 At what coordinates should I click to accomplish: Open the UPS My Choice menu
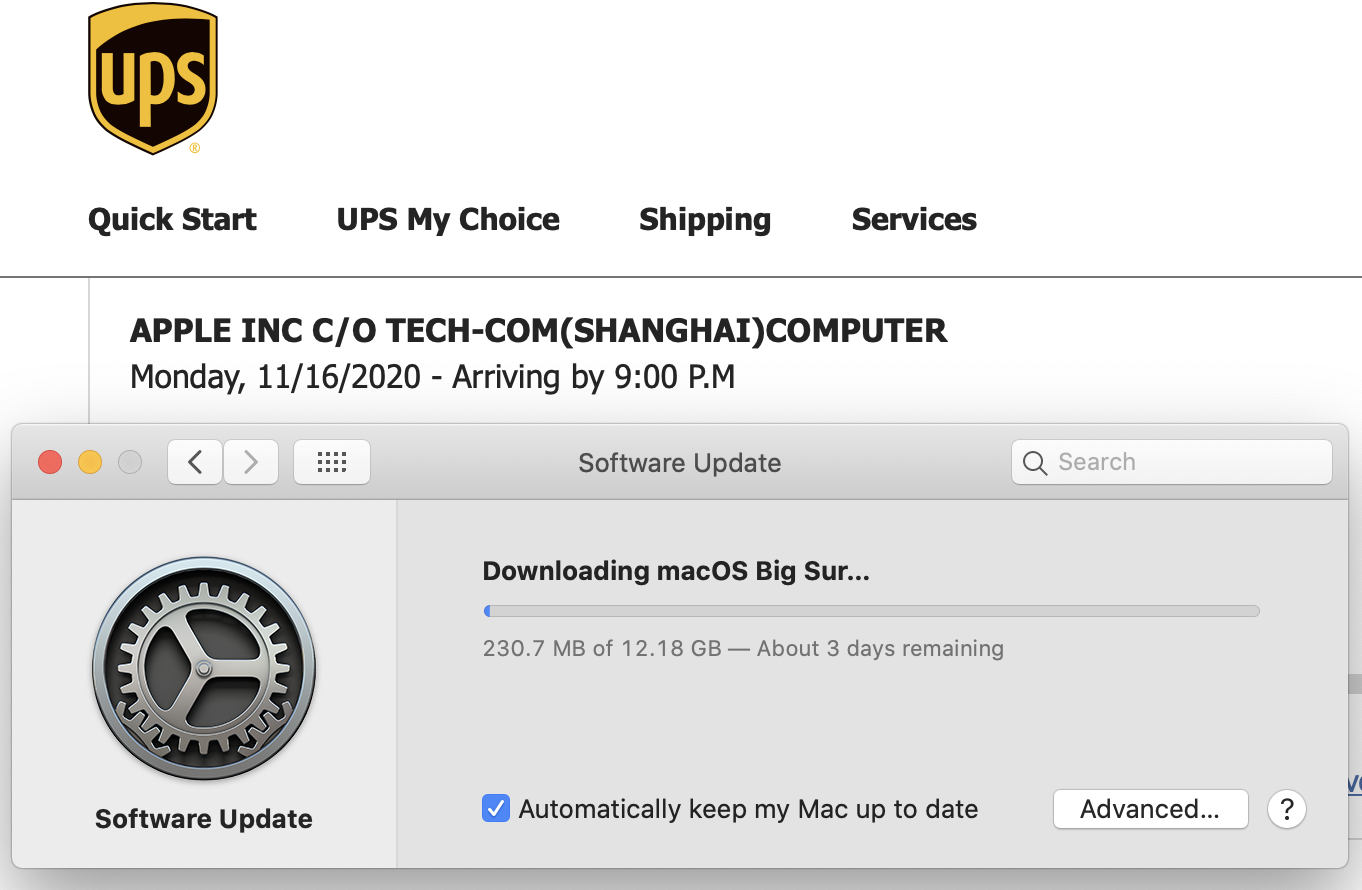448,219
